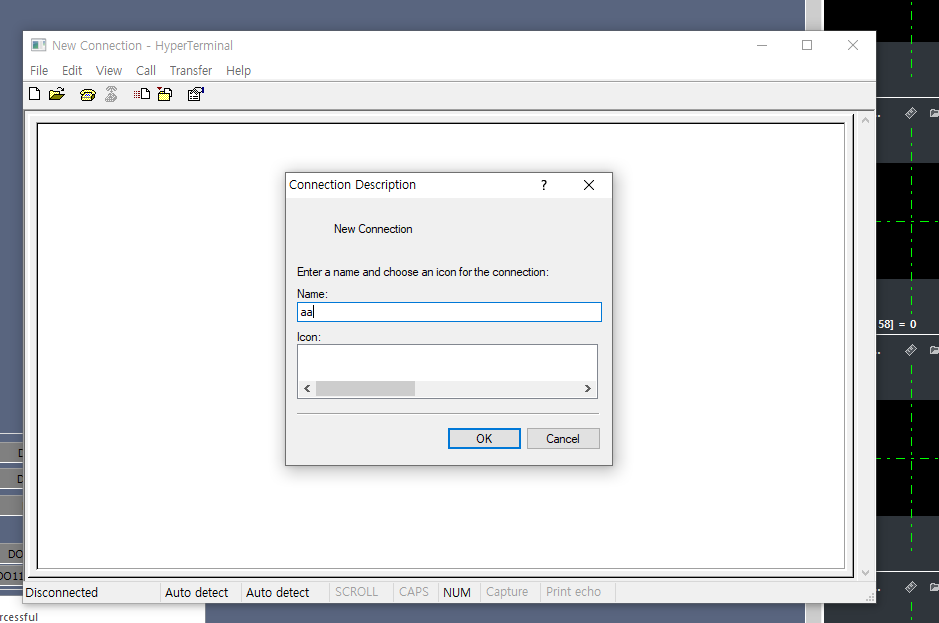Click the Disconnected status bar text
The width and height of the screenshot is (939, 623).
(x=62, y=592)
